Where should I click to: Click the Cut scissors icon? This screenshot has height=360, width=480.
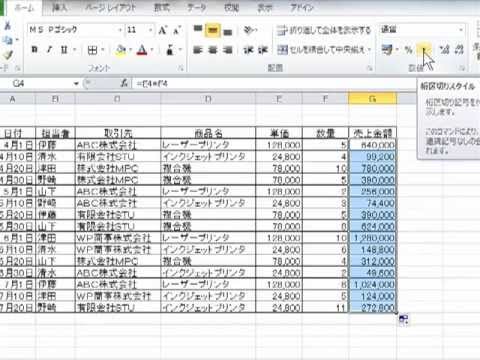pyautogui.click(x=7, y=26)
